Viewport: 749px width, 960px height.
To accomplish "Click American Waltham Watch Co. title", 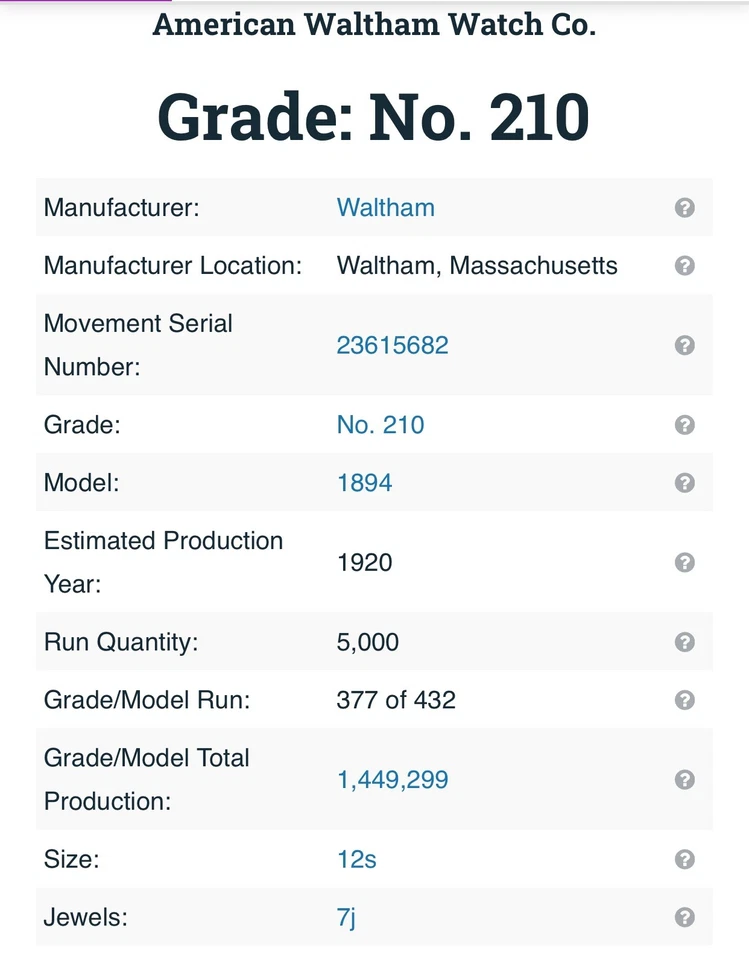I will click(374, 24).
